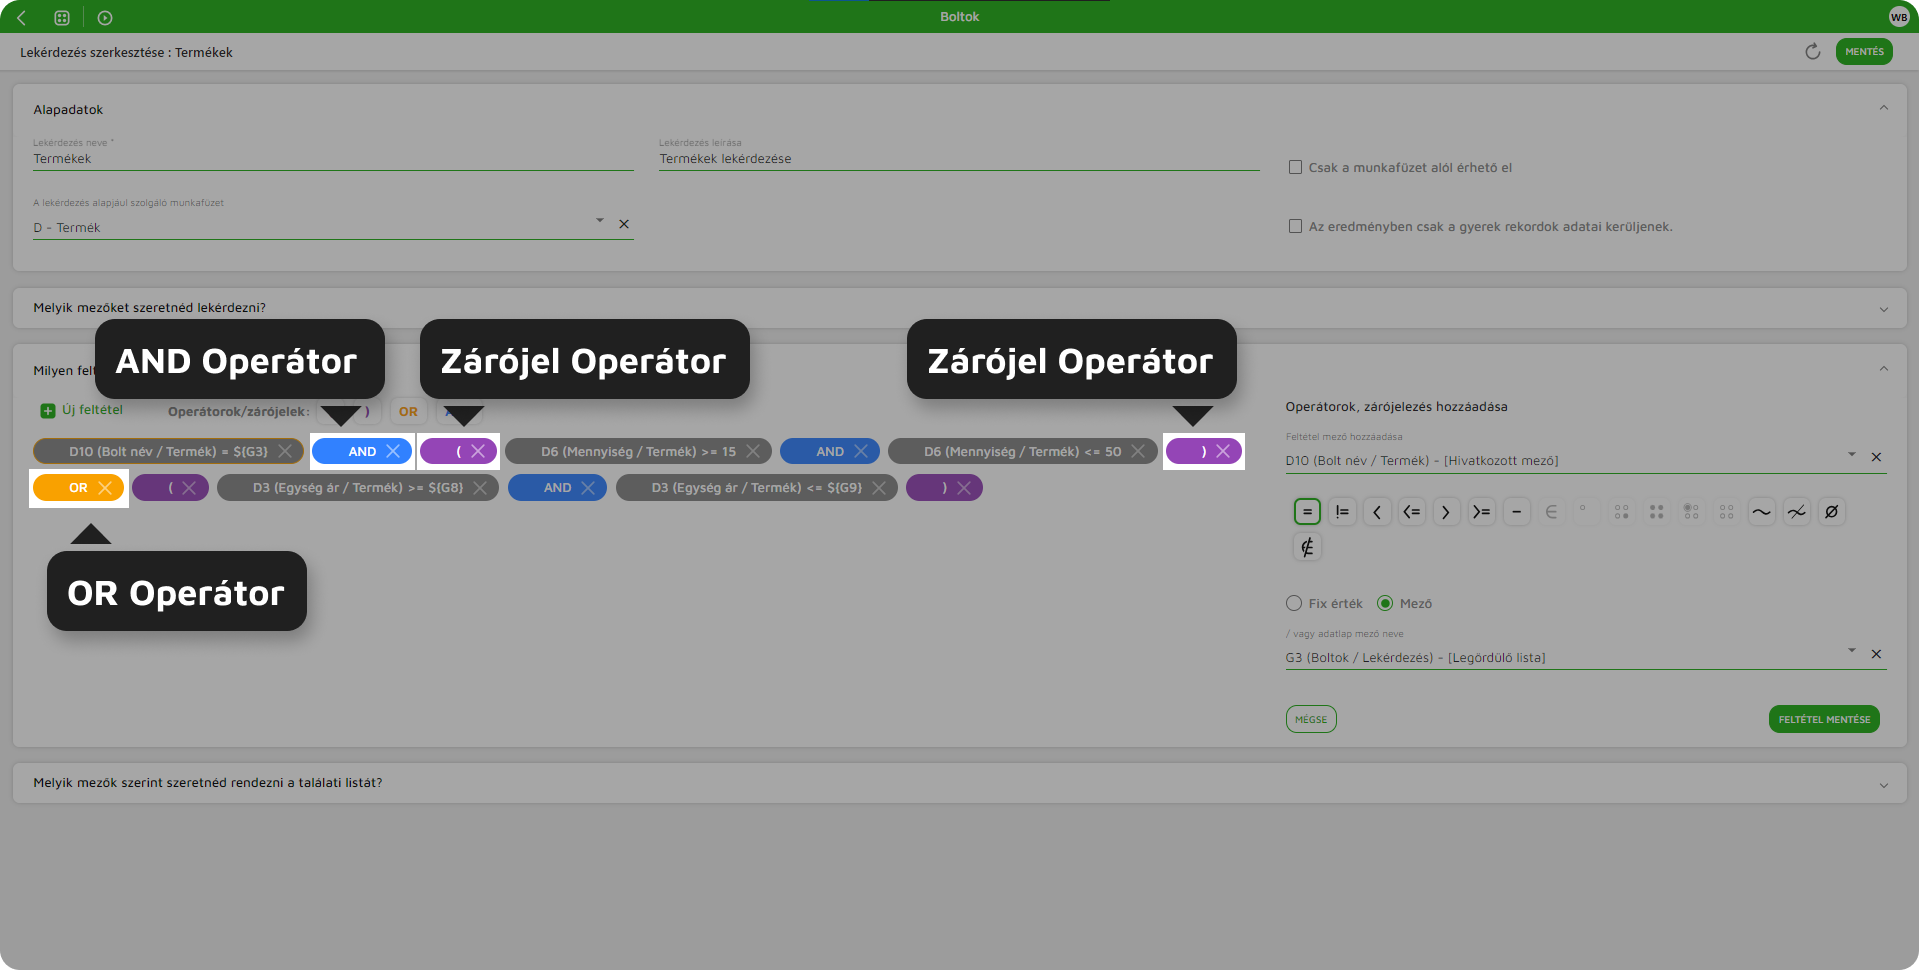Delete the D6 Mennyiség <= 50 condition

[1138, 451]
